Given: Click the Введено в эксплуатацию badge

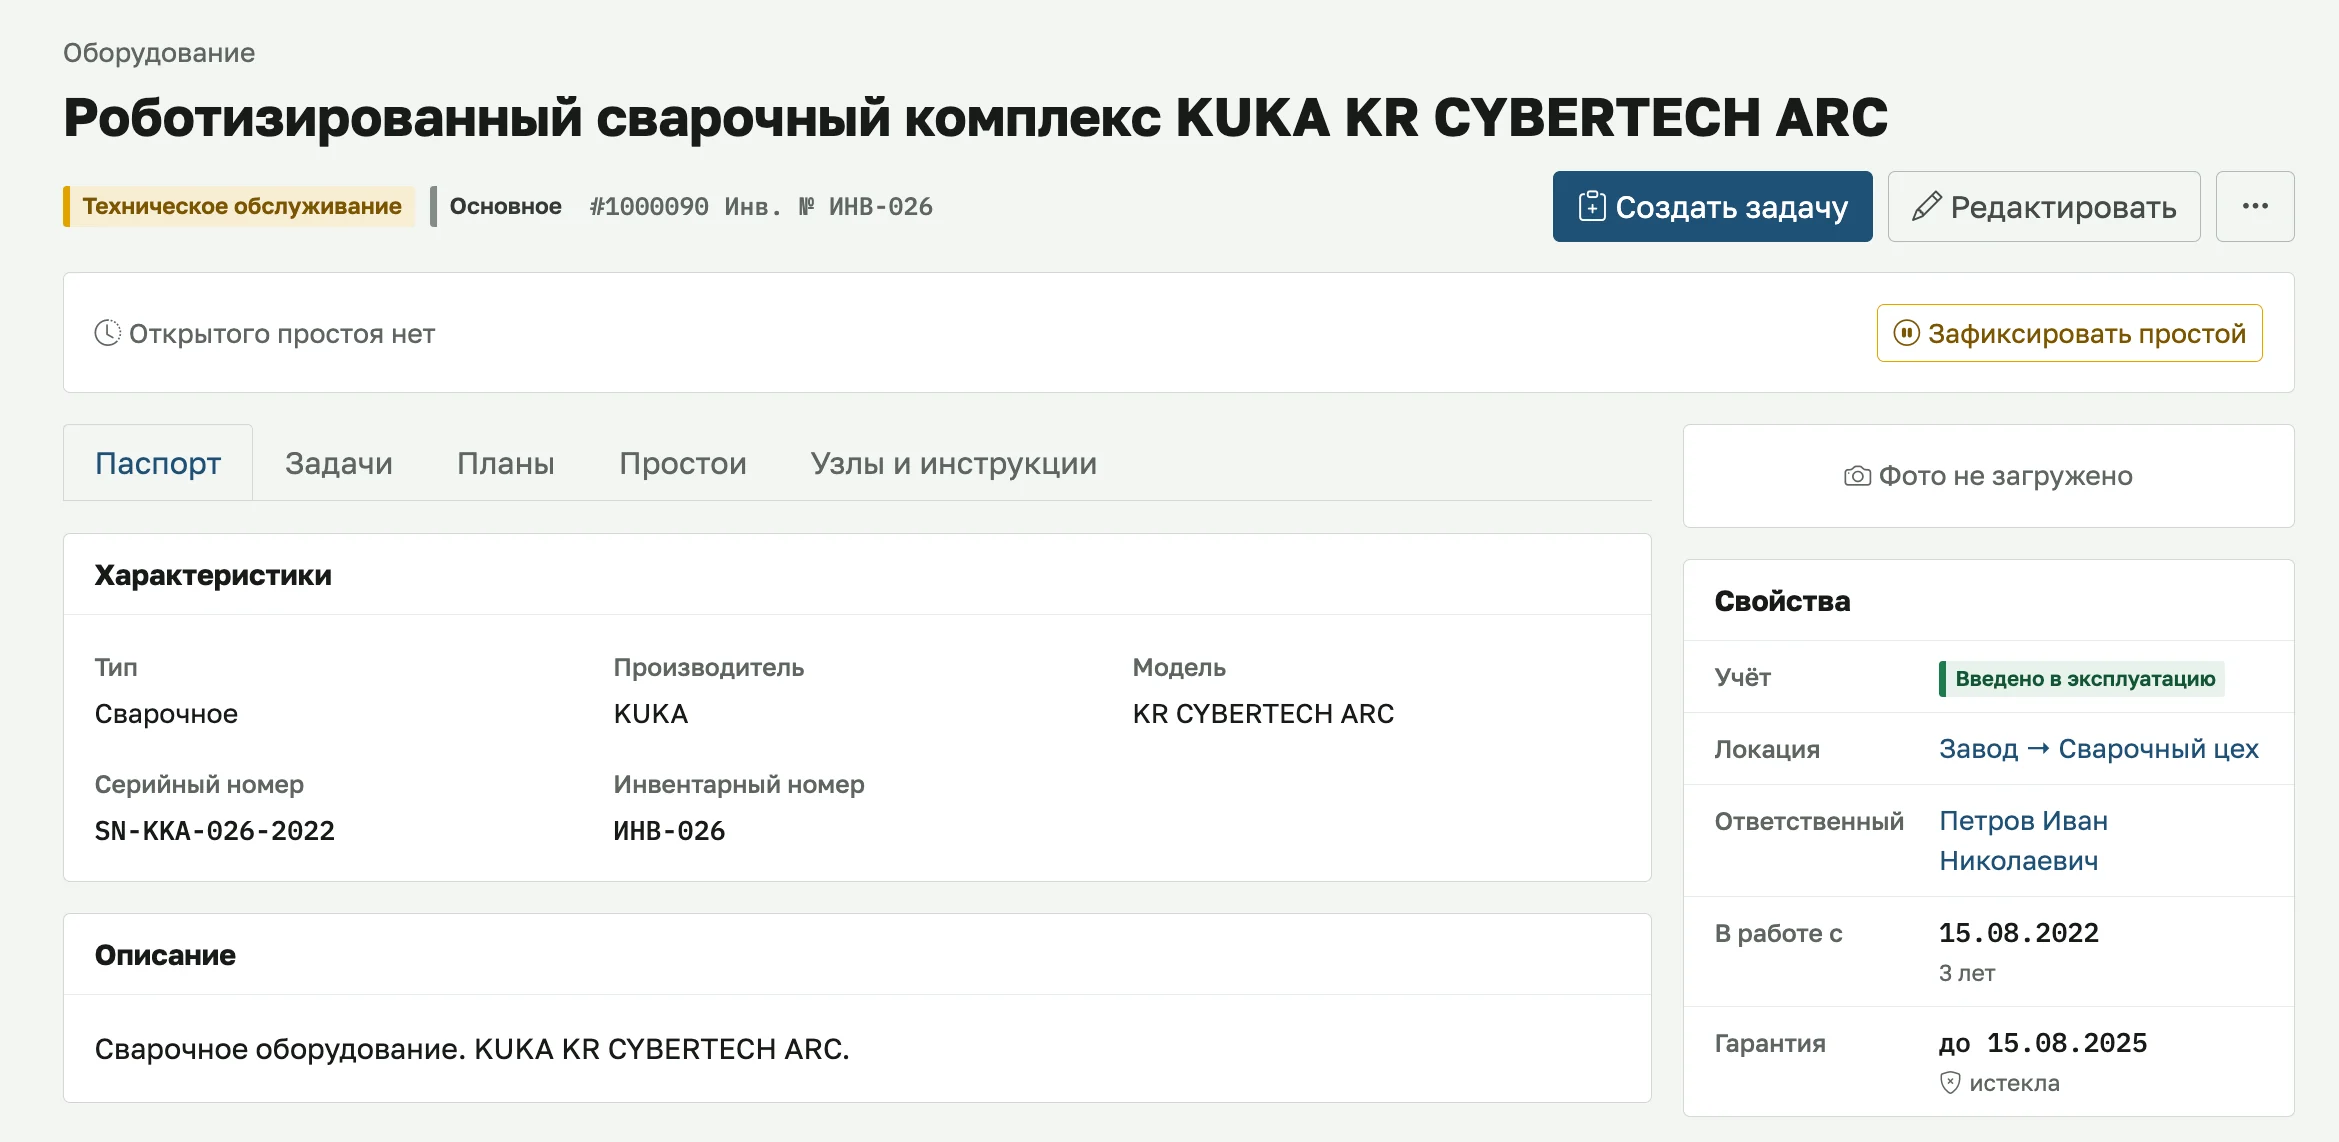Looking at the screenshot, I should tap(2082, 679).
